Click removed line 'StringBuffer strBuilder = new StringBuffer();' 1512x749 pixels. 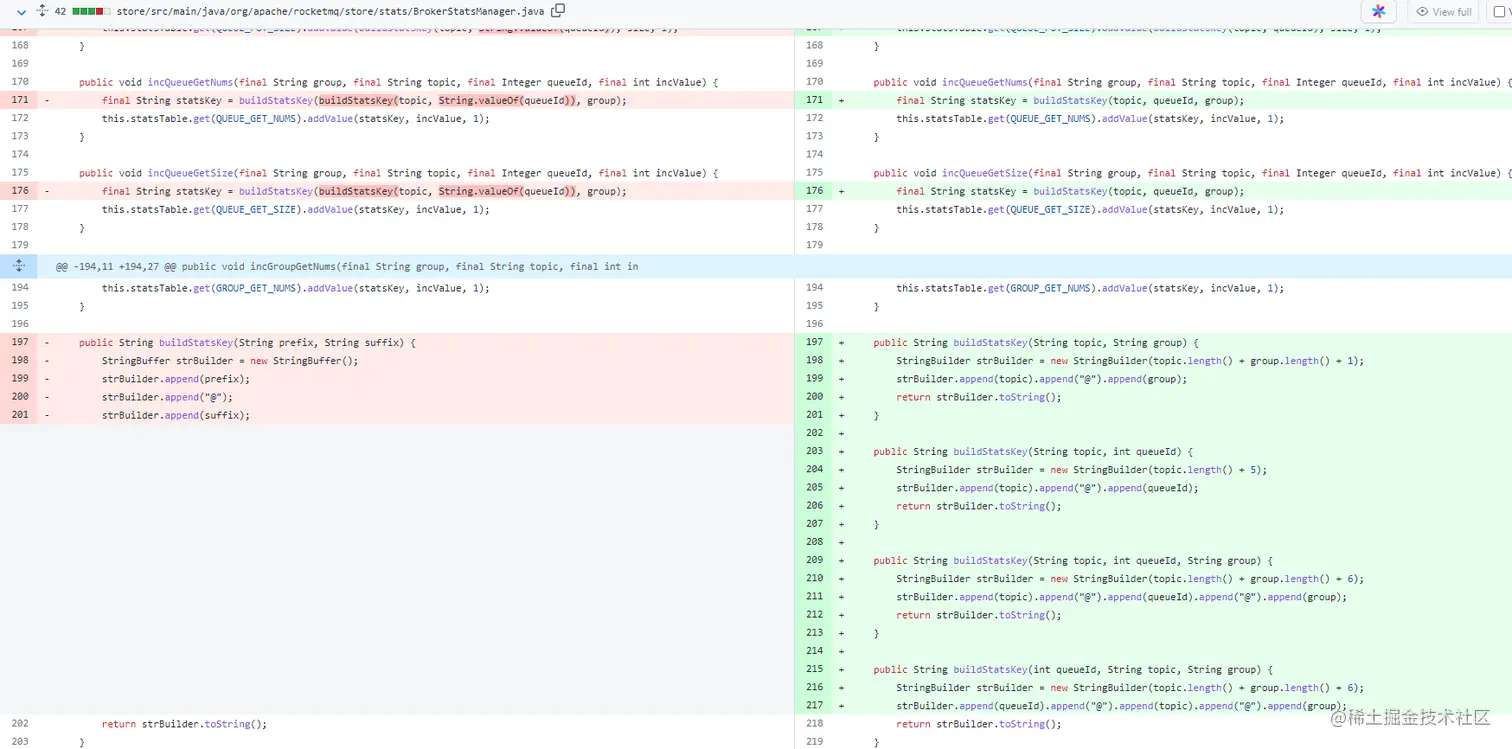pyautogui.click(x=230, y=361)
